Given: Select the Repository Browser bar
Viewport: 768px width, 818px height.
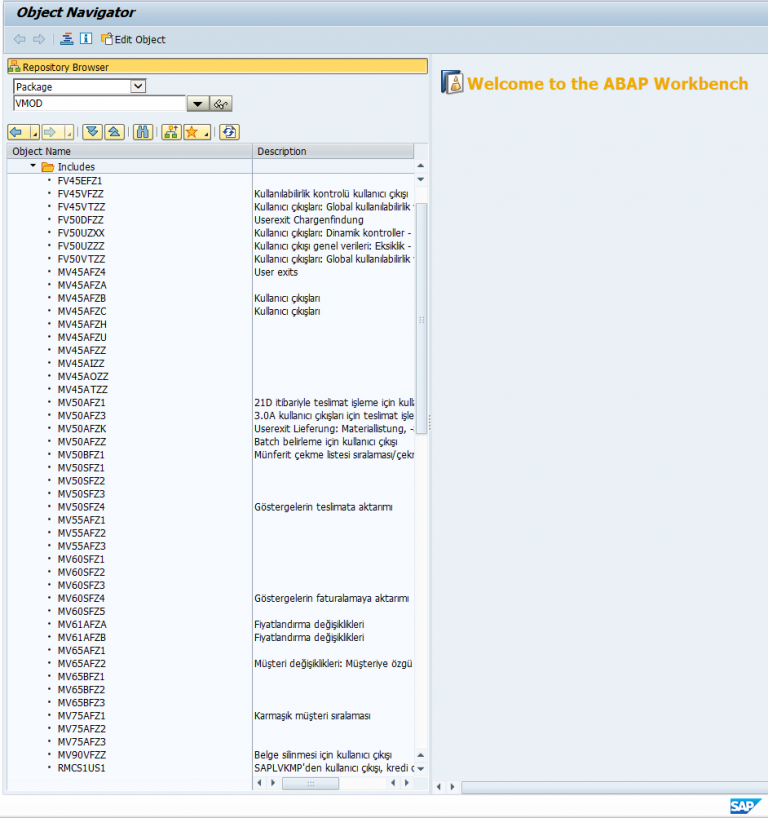Looking at the screenshot, I should coord(218,67).
